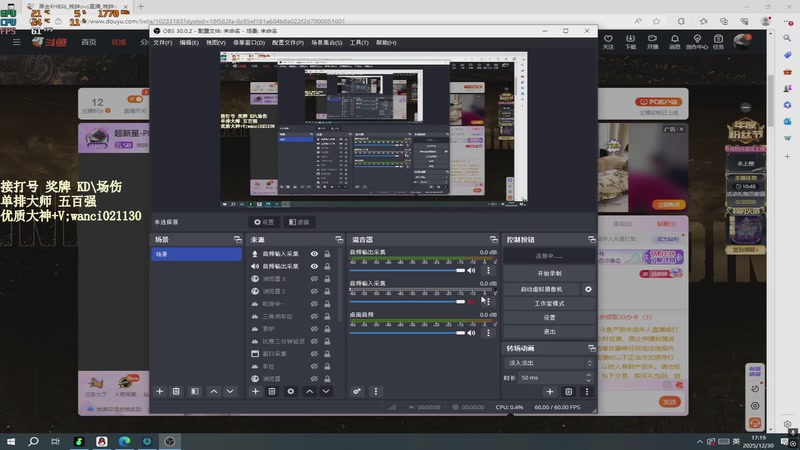Viewport: 800px width, 450px height.
Task: Add a transition with plus icon
Action: point(550,391)
